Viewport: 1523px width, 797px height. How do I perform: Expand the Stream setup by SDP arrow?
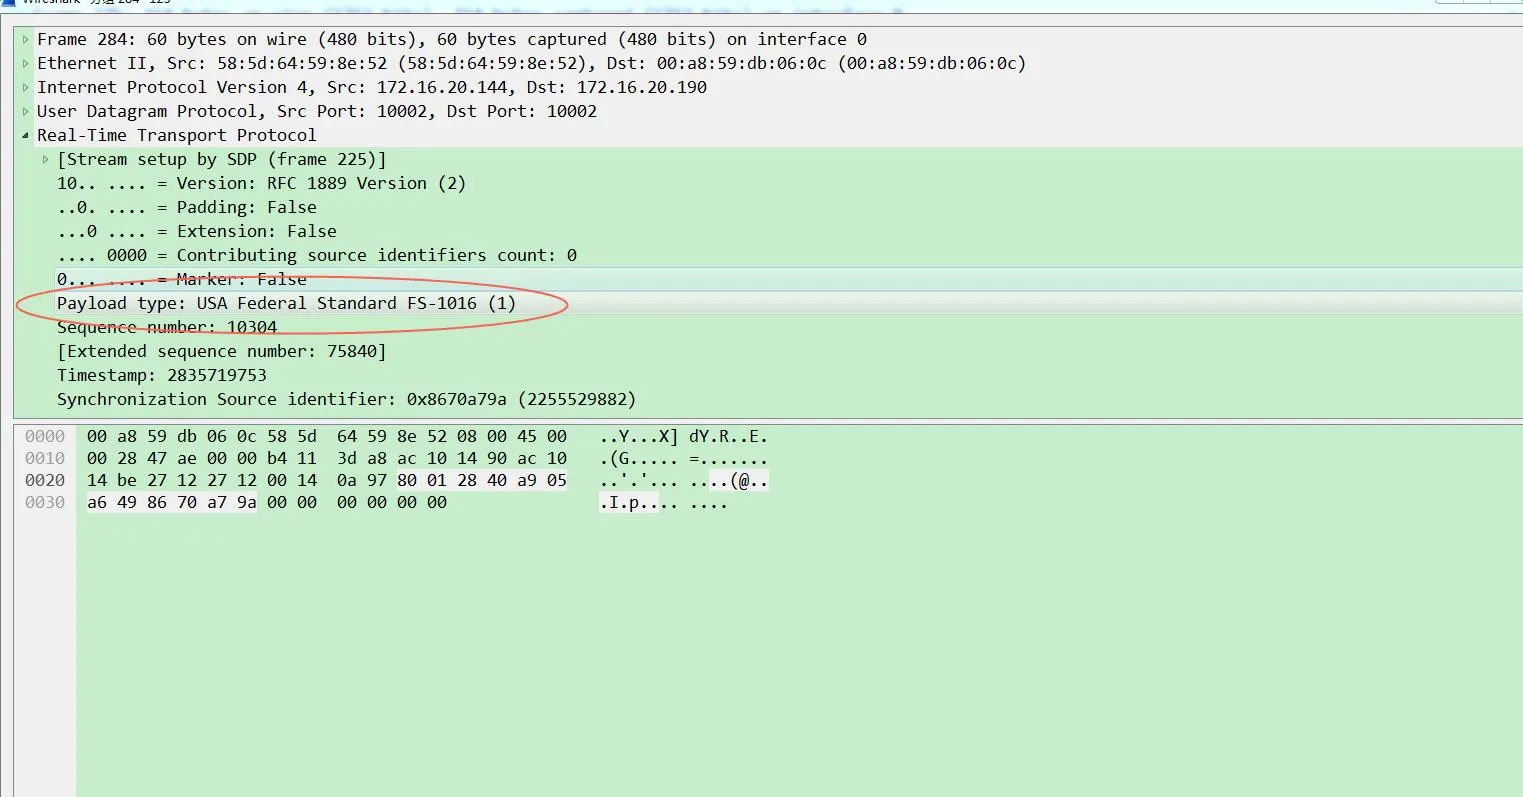(46, 159)
